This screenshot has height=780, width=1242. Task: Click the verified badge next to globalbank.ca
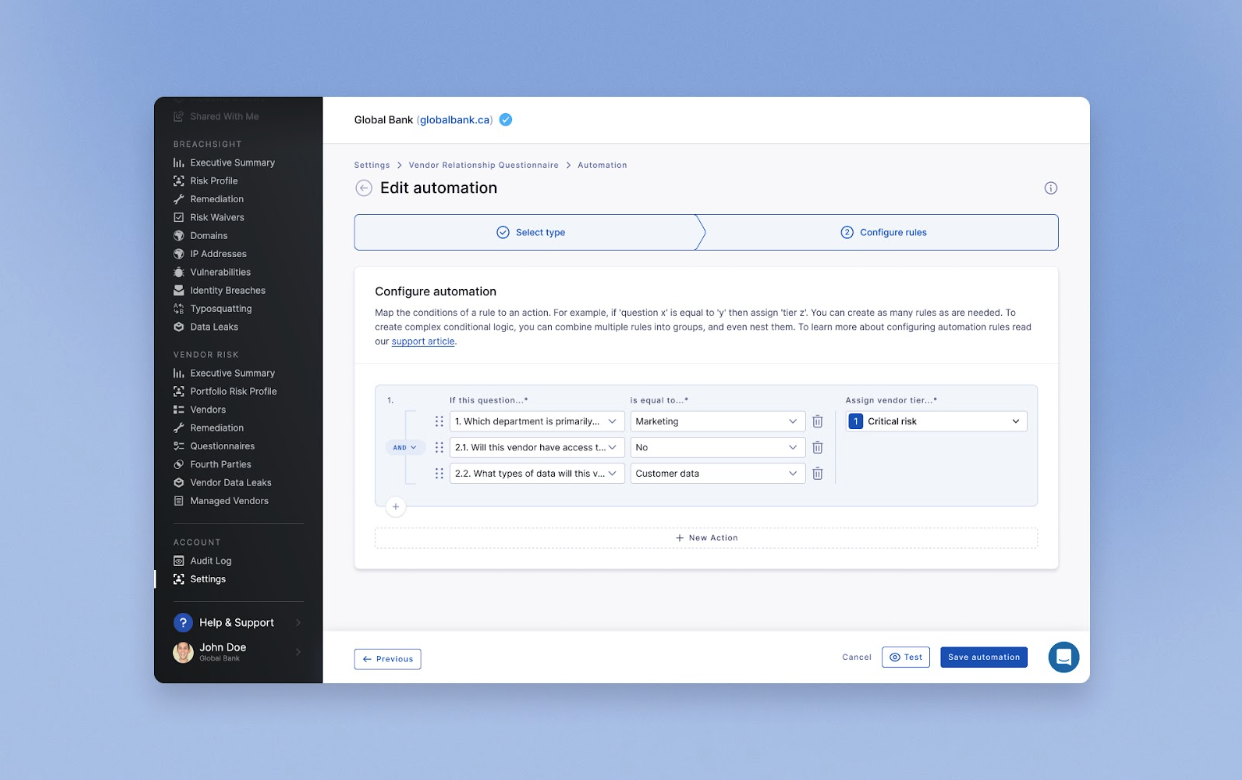(506, 120)
